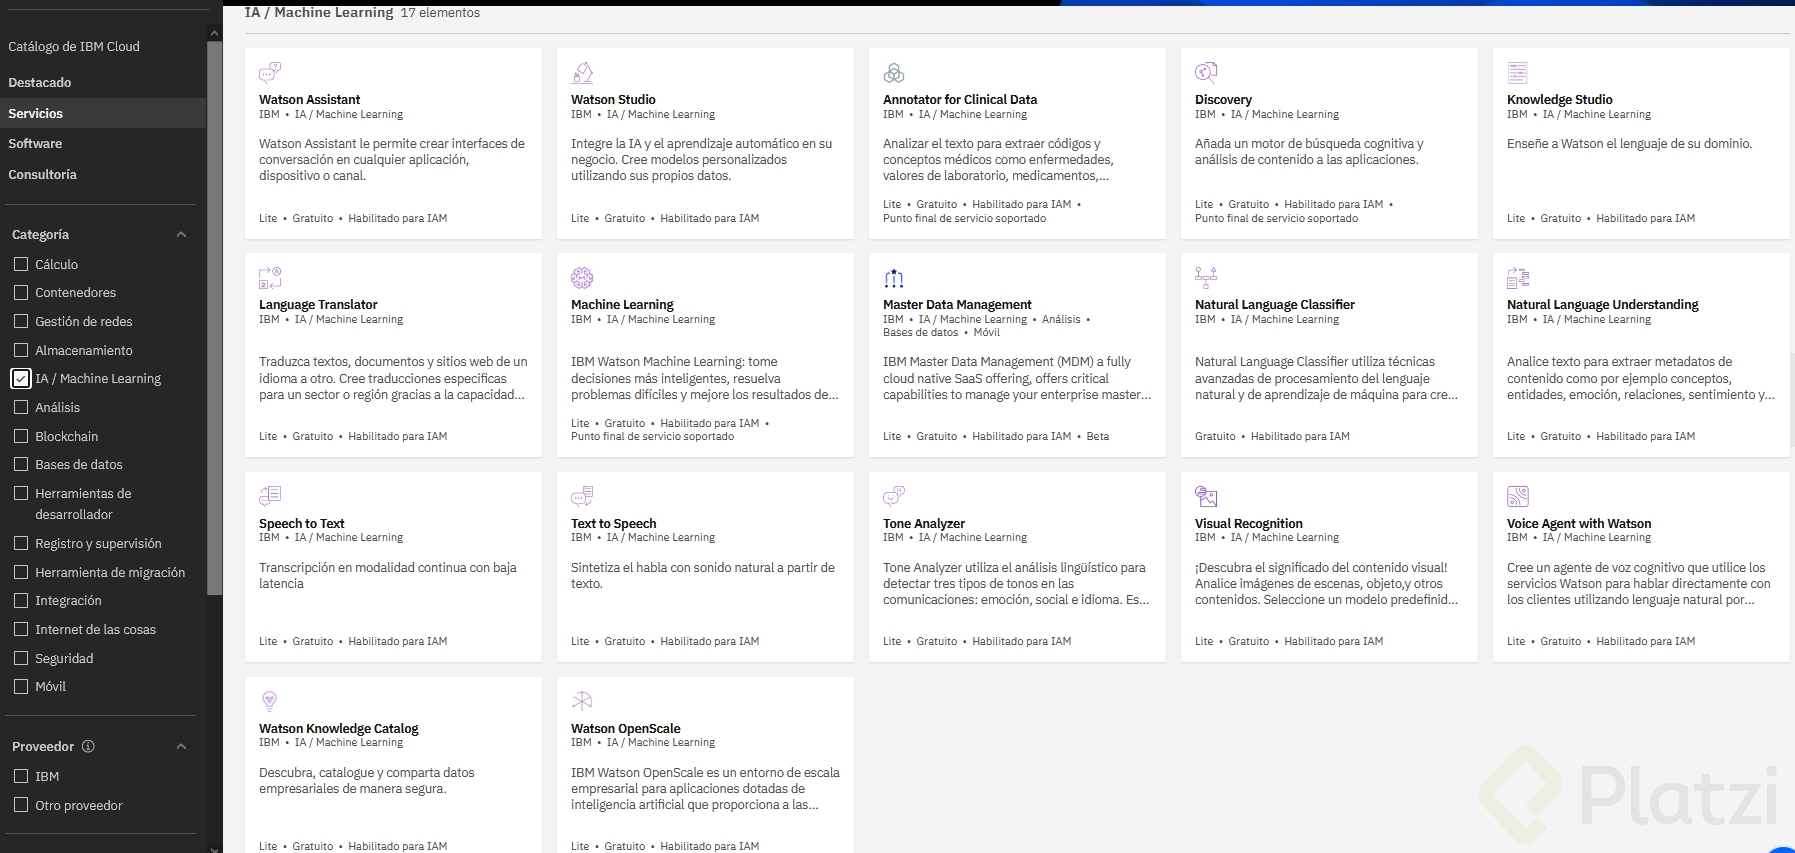1795x853 pixels.
Task: Toggle the Gestión de redes checkbox
Action: [x=21, y=321]
